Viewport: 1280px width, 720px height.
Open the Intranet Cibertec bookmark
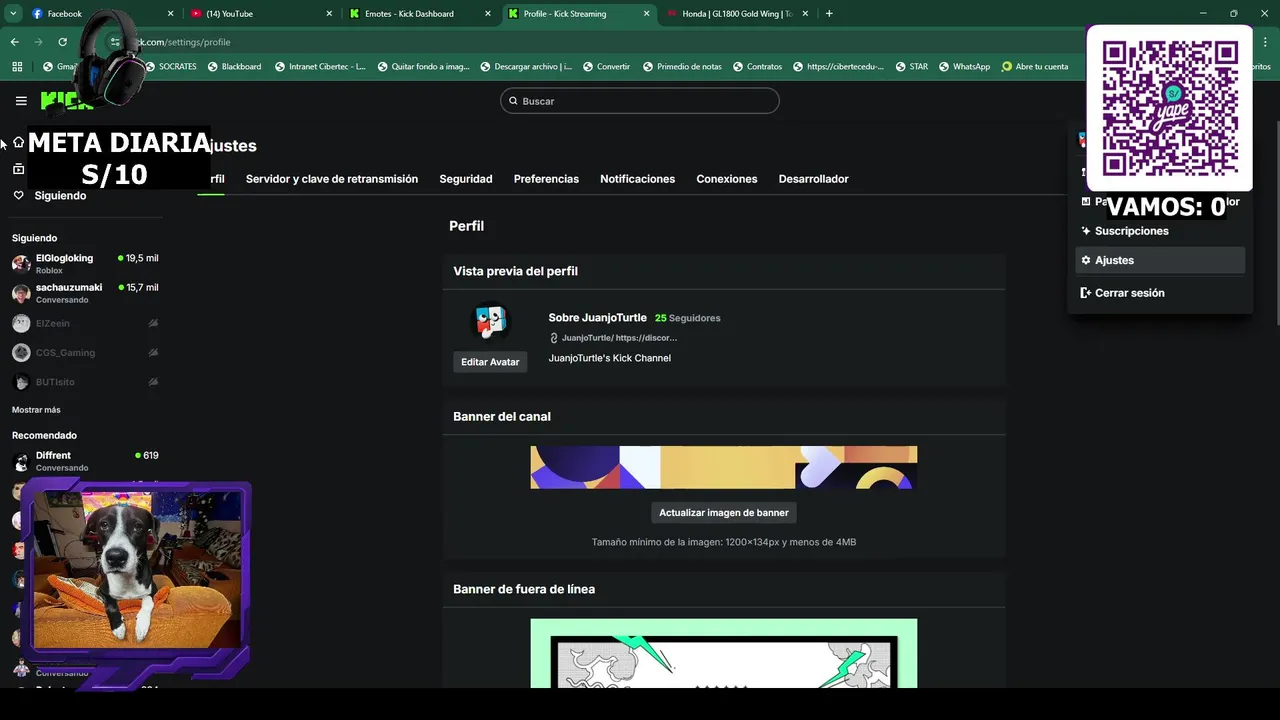[320, 66]
